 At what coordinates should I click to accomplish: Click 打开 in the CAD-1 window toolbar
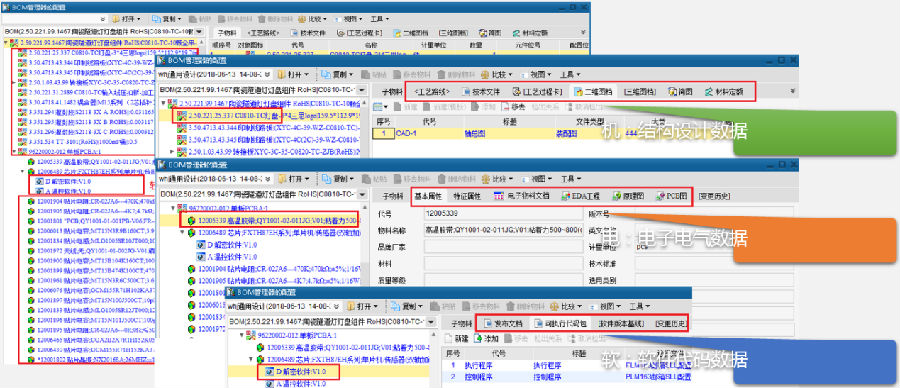[292, 75]
